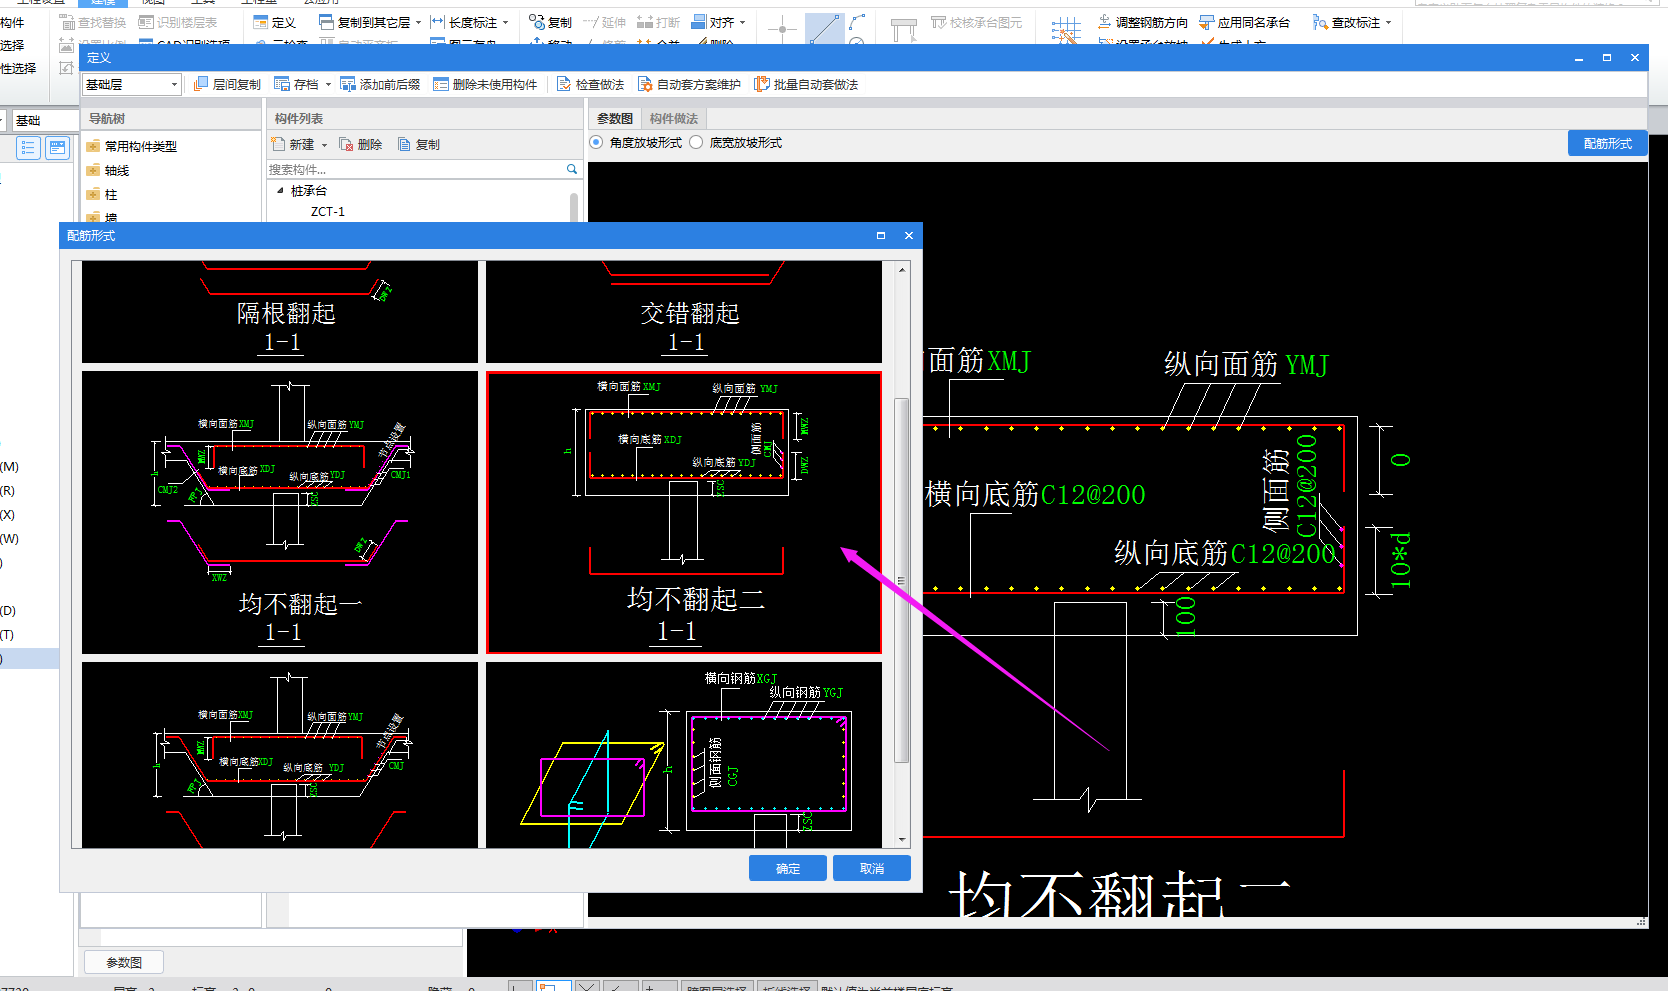Cancel with the 取消 button
The height and width of the screenshot is (991, 1668).
pyautogui.click(x=872, y=868)
